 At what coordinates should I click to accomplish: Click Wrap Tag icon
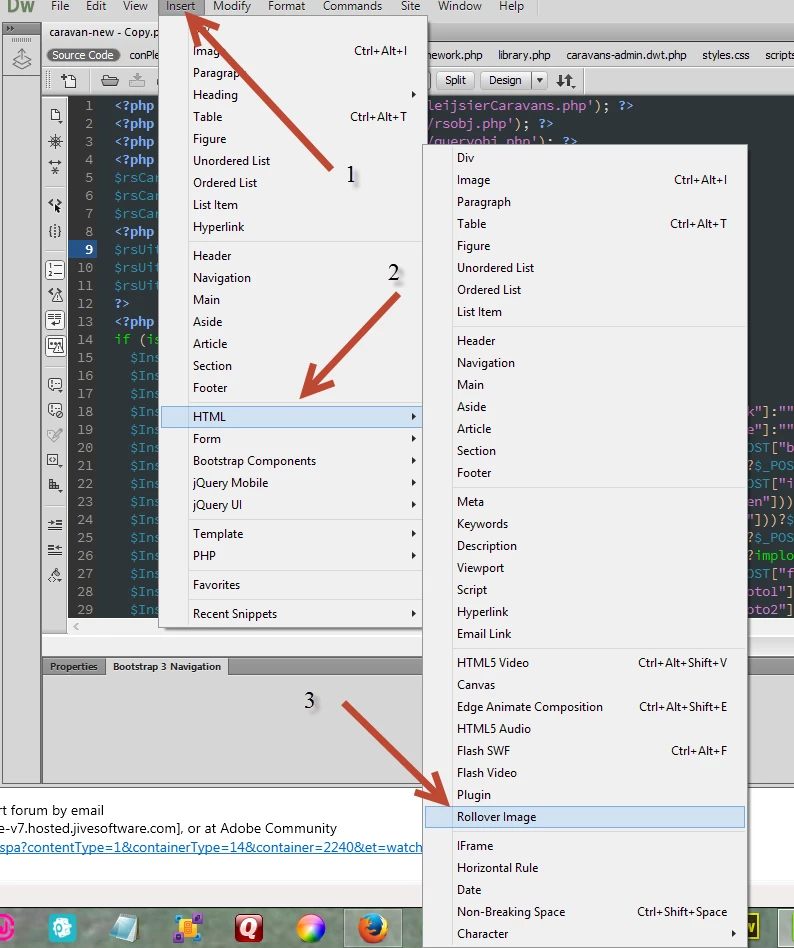55,435
